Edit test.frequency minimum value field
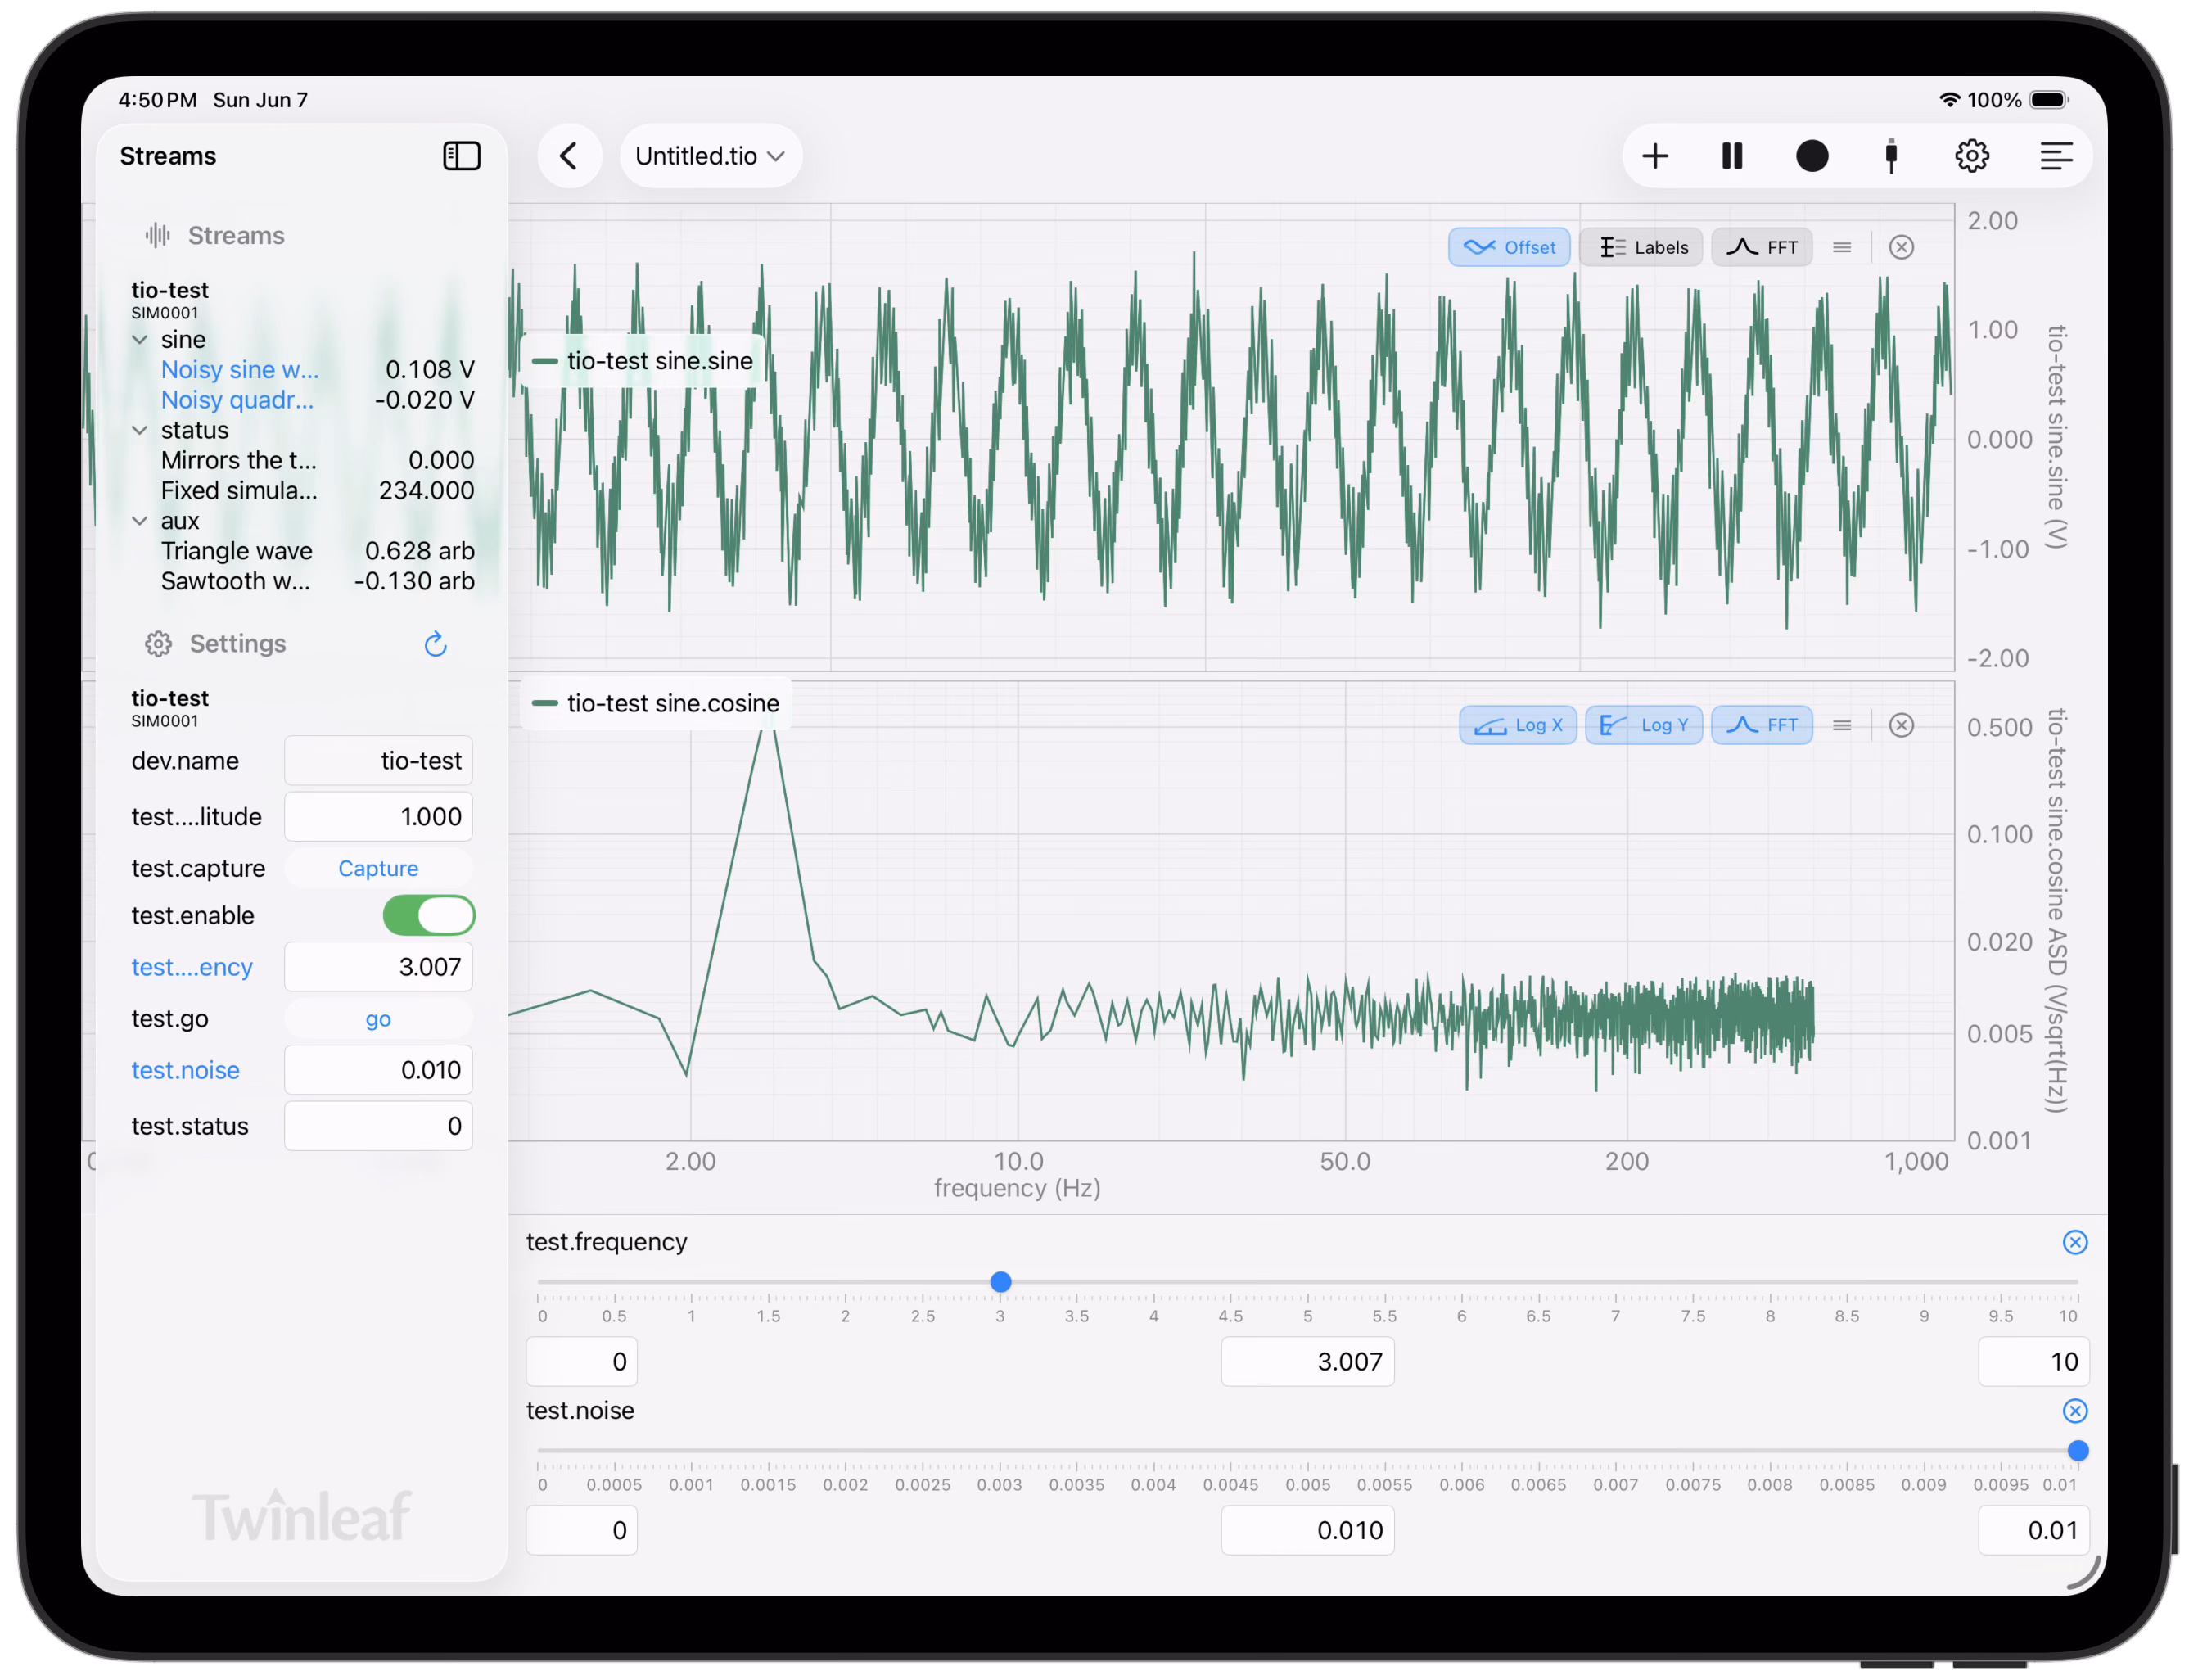 [581, 1362]
